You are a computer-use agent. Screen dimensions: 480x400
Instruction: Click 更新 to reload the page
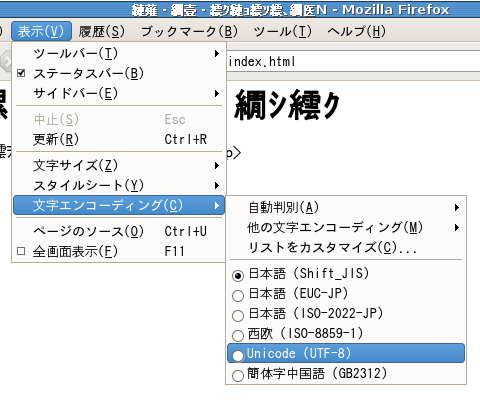pos(118,139)
